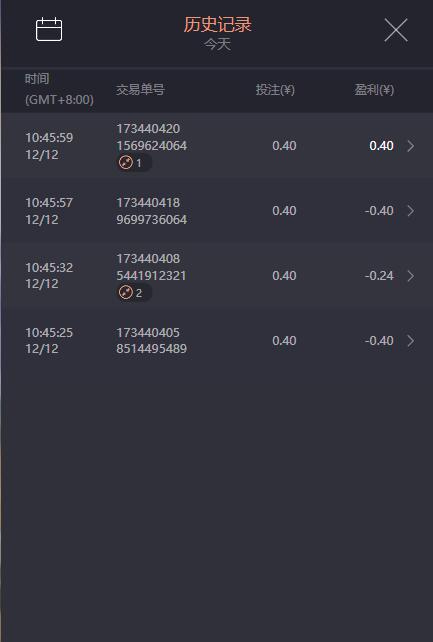Click the 交易单号 column header
This screenshot has width=433, height=642.
click(140, 89)
